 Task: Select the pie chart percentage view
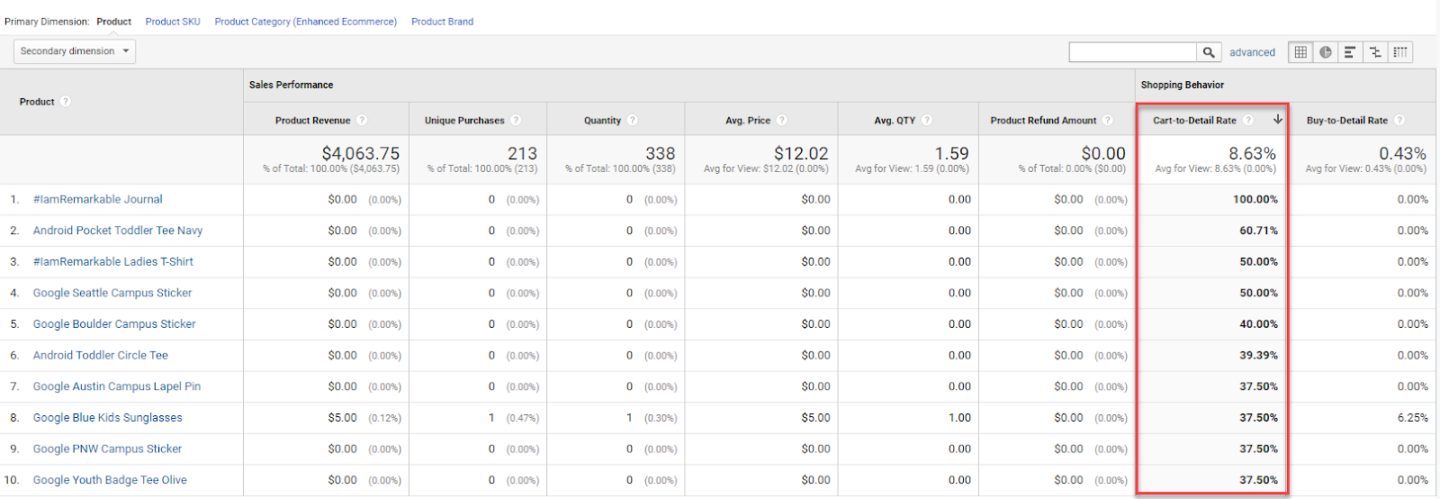tap(1326, 52)
